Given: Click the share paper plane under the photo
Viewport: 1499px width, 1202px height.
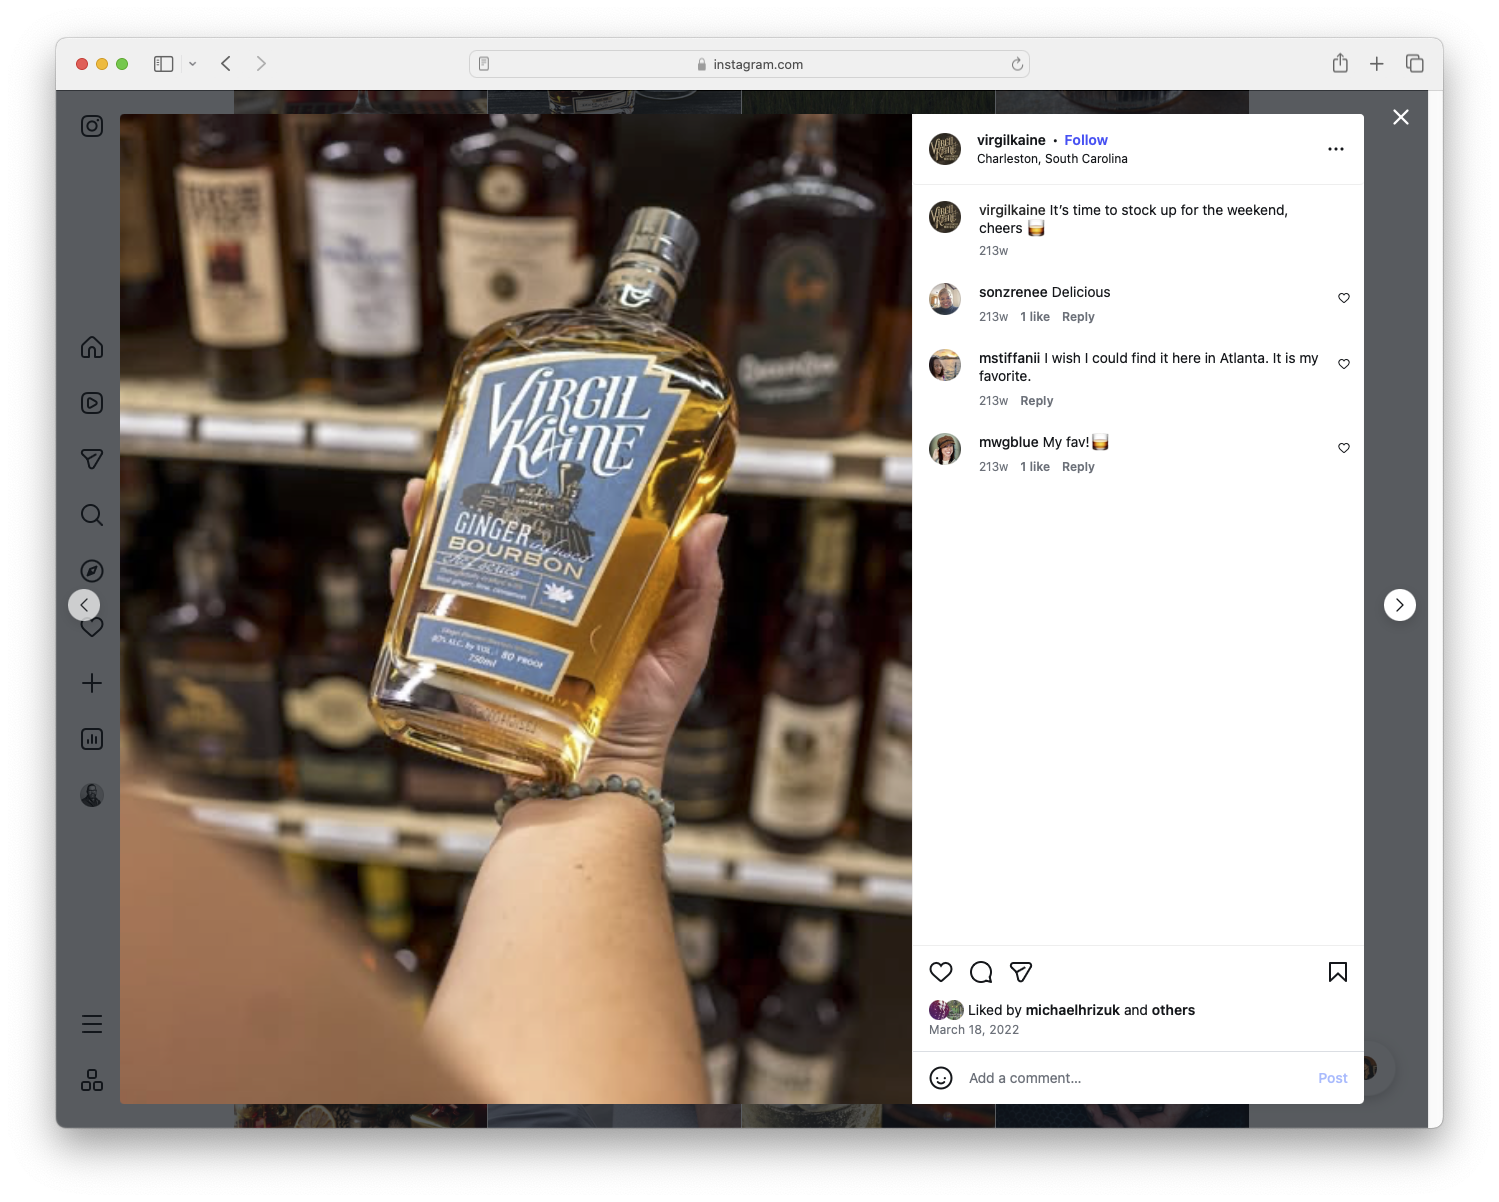Looking at the screenshot, I should pyautogui.click(x=1020, y=971).
